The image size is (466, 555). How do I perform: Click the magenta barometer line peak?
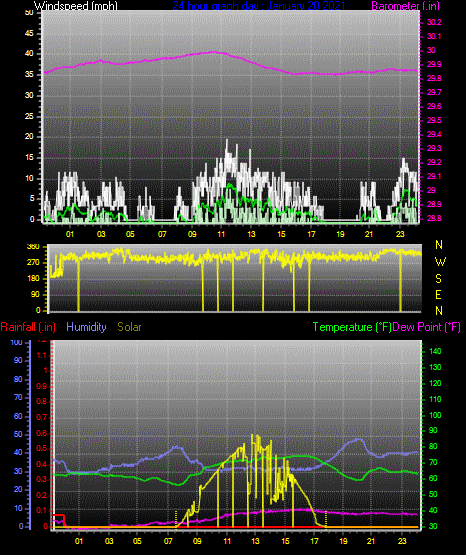click(214, 52)
